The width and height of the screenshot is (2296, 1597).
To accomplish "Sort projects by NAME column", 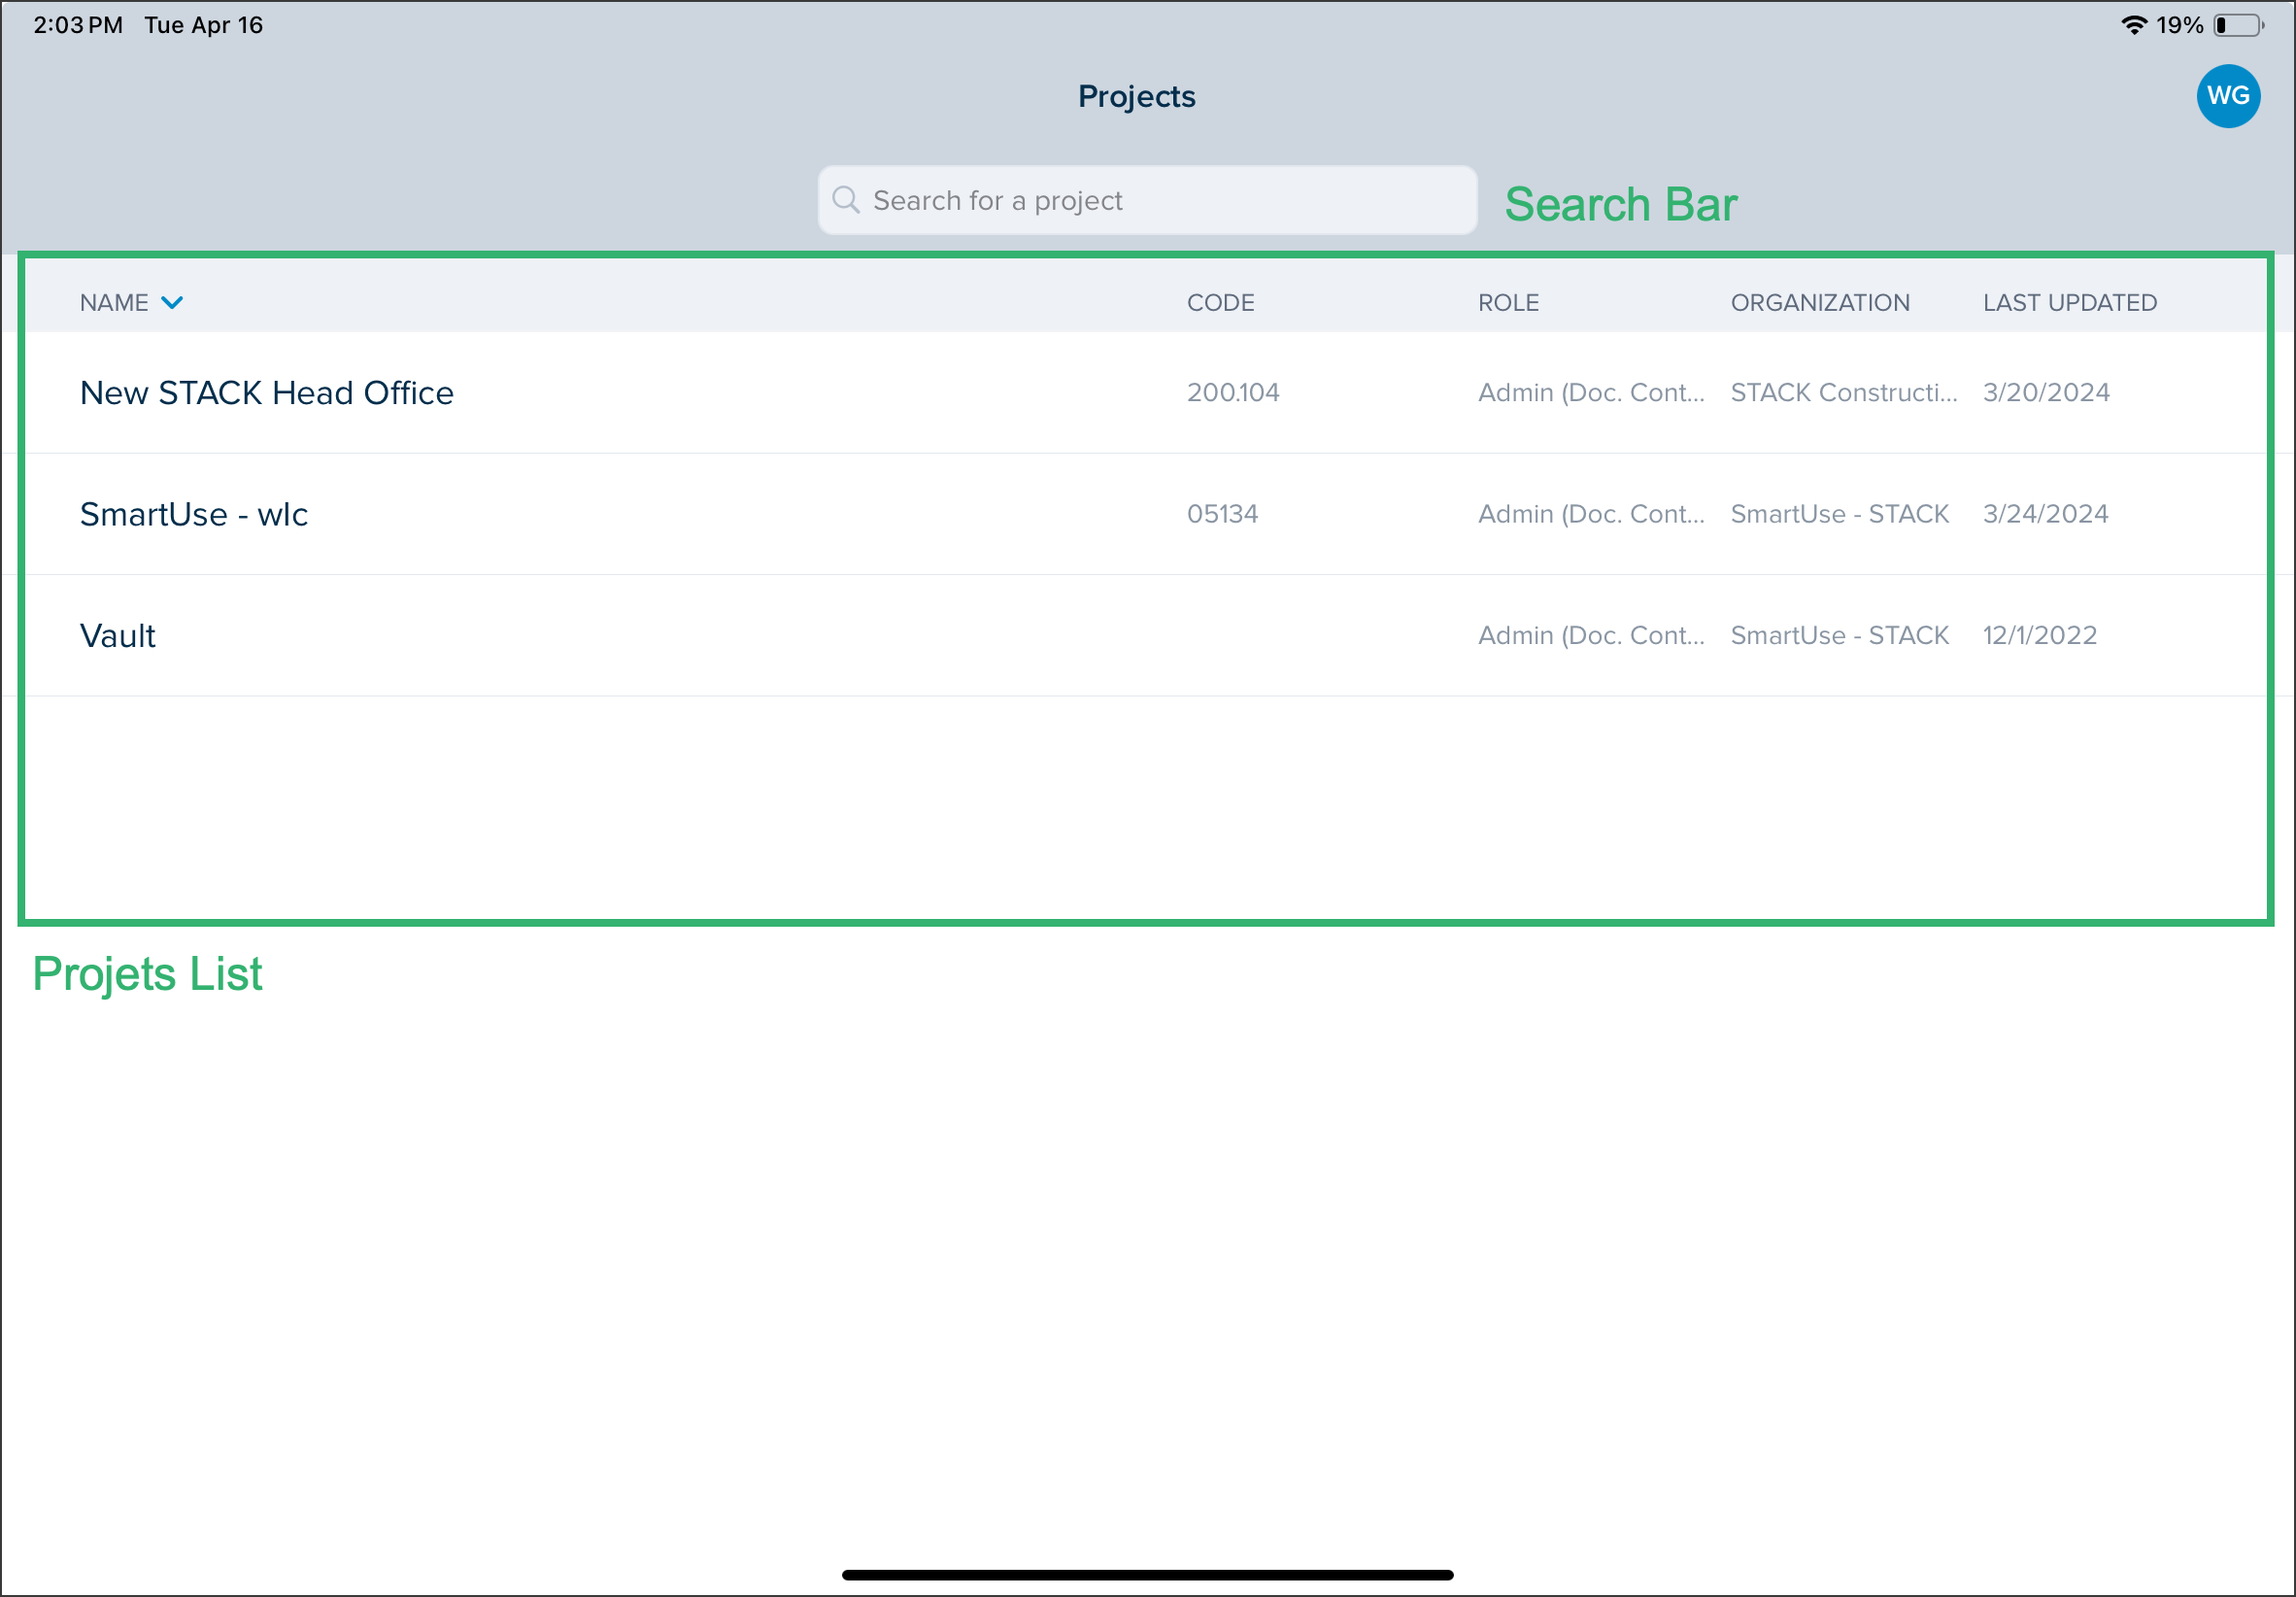I will [x=114, y=302].
